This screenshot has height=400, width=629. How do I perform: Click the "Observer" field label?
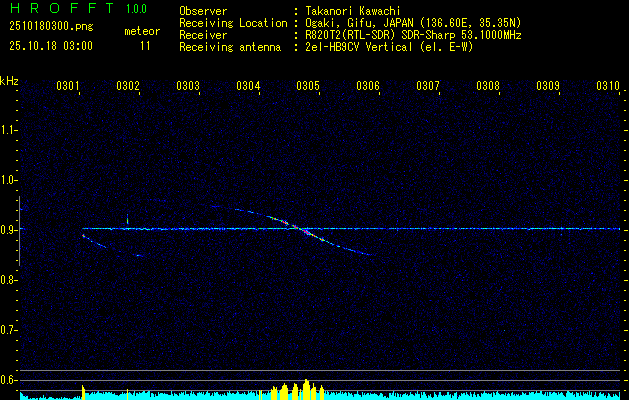(203, 11)
